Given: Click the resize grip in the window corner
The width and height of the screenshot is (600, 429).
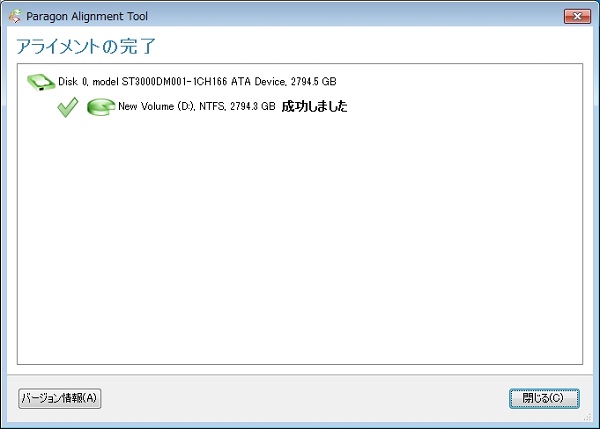Looking at the screenshot, I should pos(587,417).
